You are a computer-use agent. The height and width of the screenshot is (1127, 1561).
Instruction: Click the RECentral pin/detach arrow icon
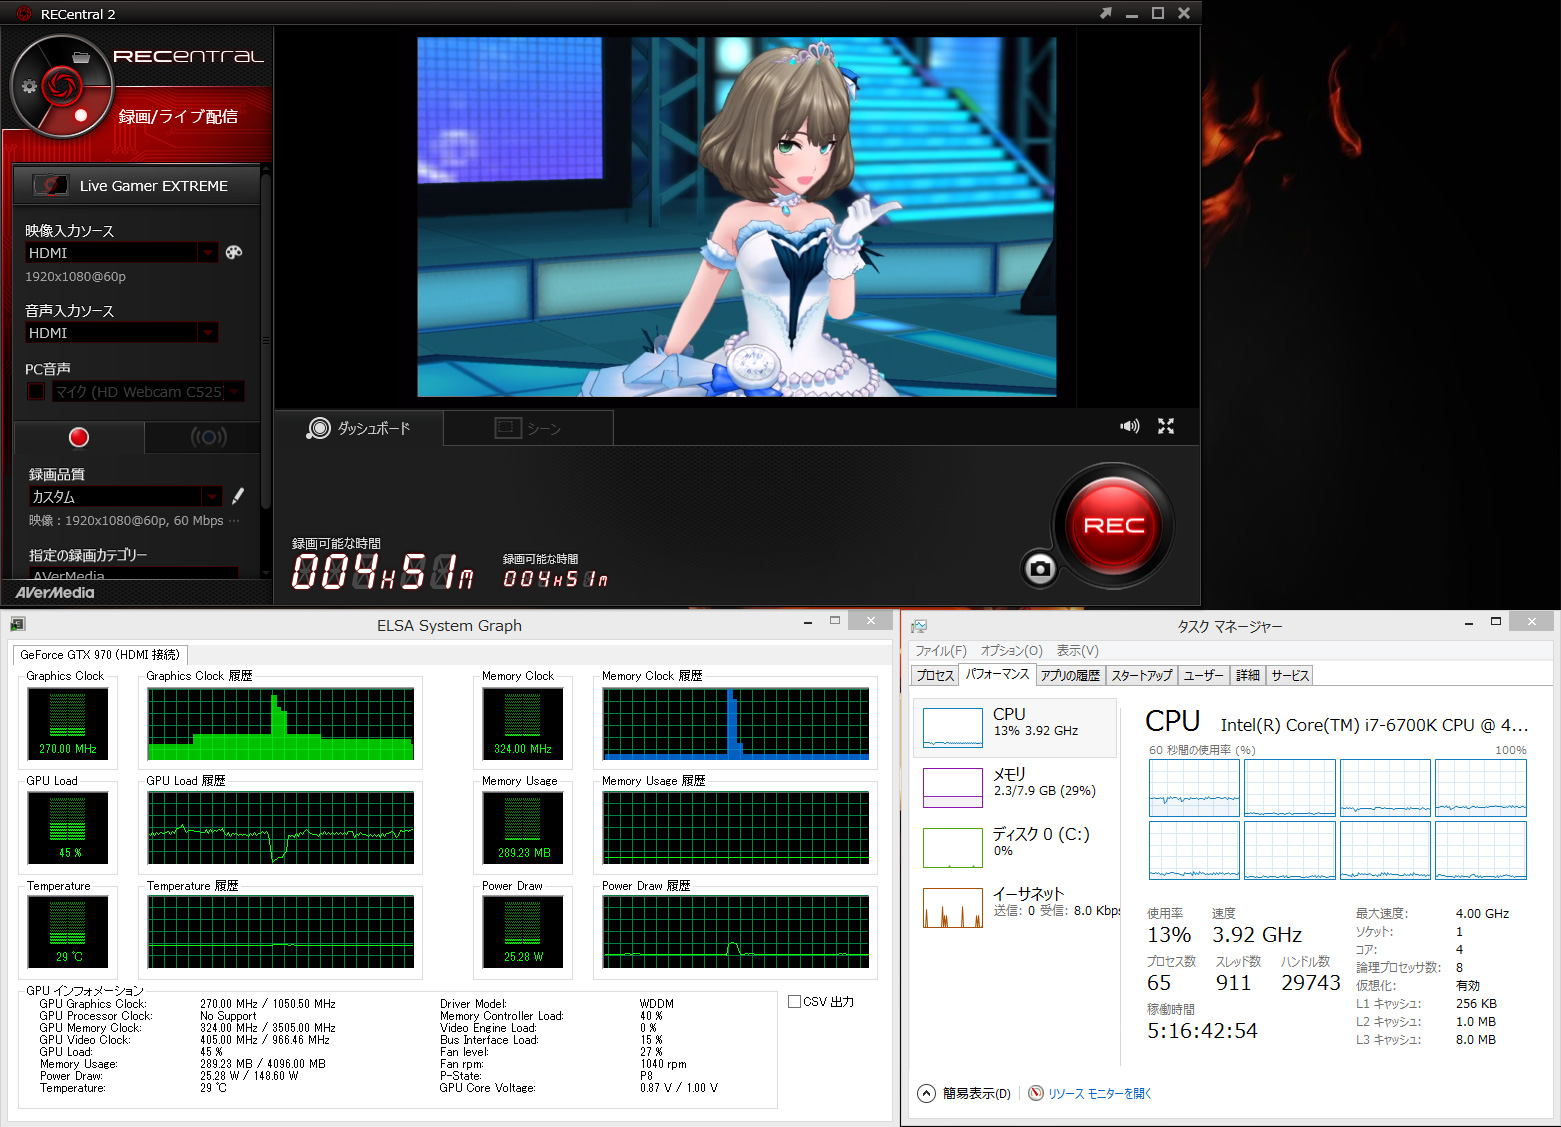(x=1105, y=13)
